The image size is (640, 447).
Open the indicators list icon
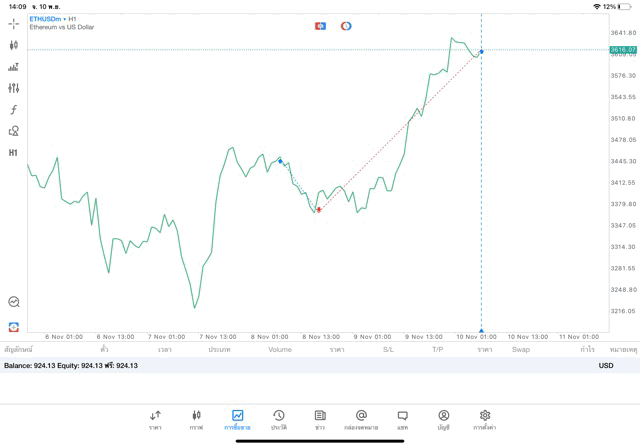14,67
